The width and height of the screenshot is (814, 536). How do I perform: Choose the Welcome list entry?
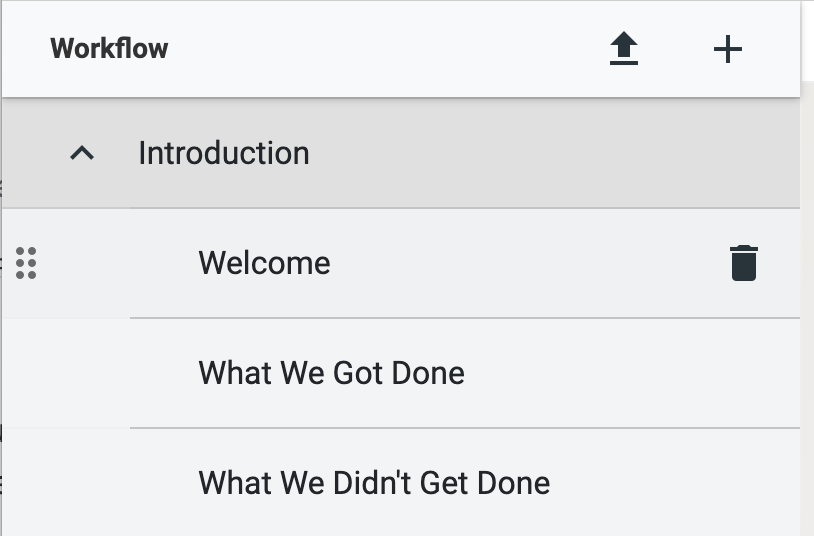[264, 263]
